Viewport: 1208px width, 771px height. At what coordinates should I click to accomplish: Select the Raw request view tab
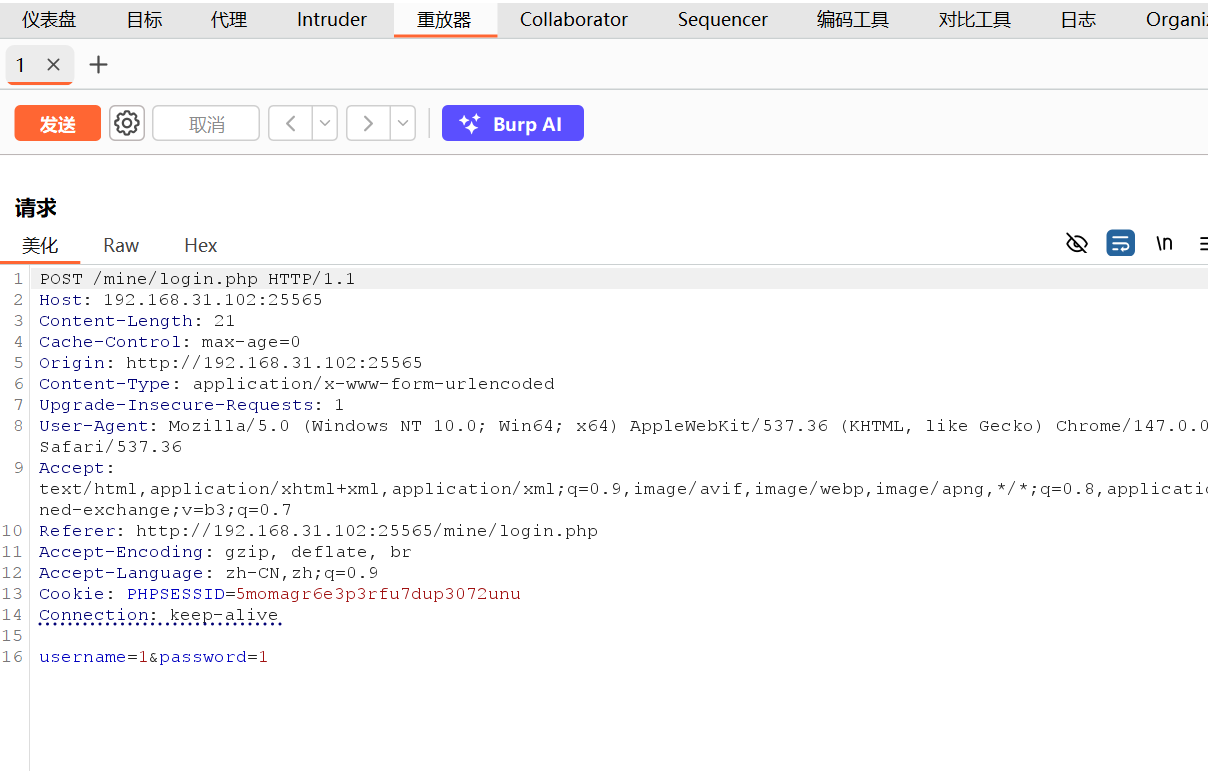click(121, 246)
